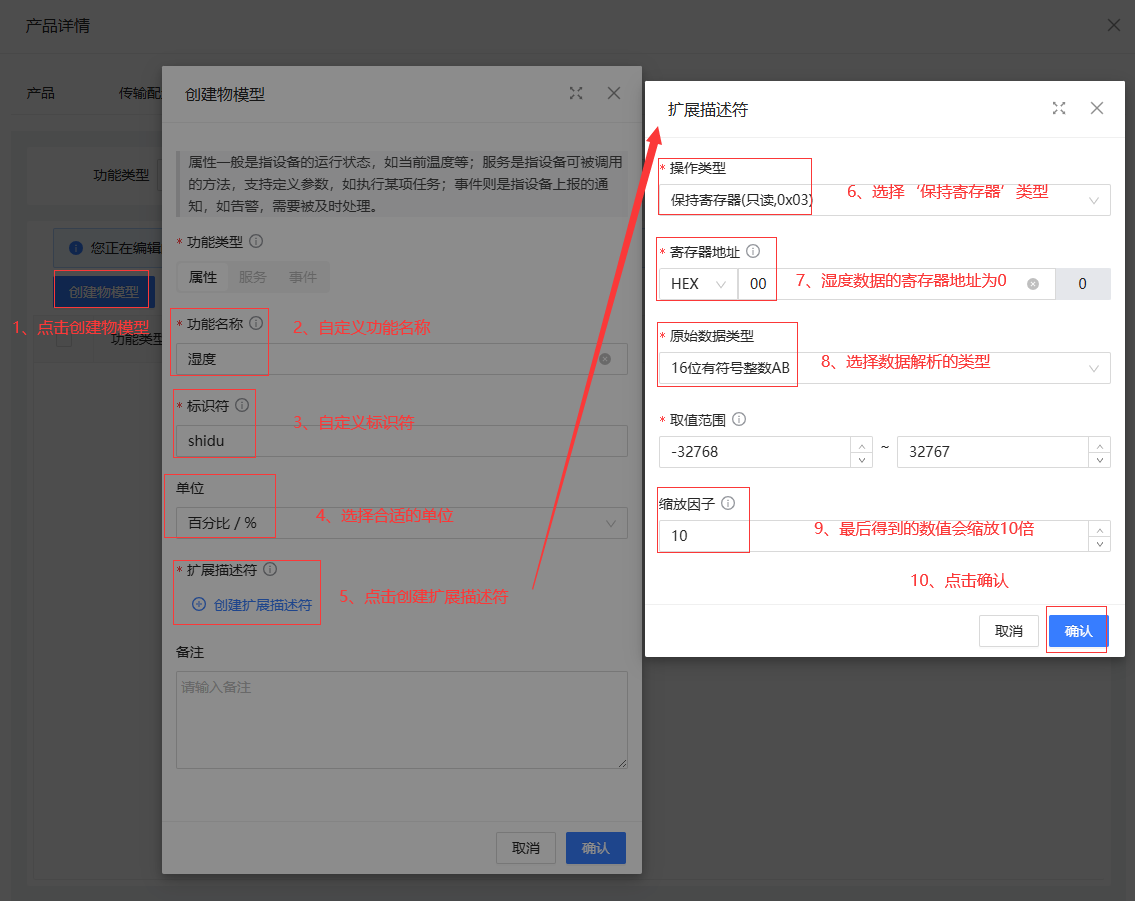Click 确认 in the 扩展描述符 dialog
Screen dimensions: 1135x901
click(x=1078, y=631)
